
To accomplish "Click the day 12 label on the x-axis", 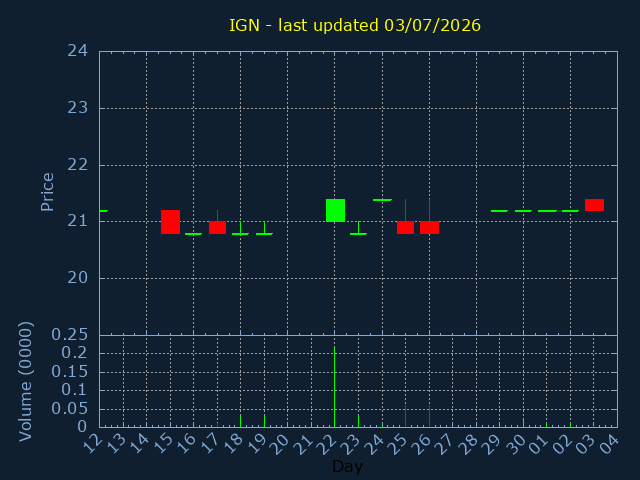I will coord(95,444).
